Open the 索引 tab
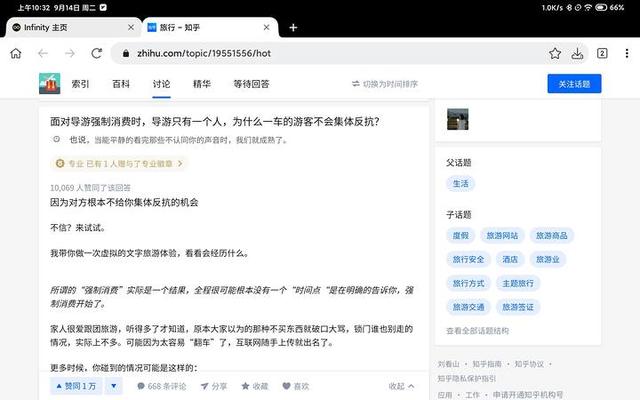The height and width of the screenshot is (400, 640). pyautogui.click(x=80, y=84)
